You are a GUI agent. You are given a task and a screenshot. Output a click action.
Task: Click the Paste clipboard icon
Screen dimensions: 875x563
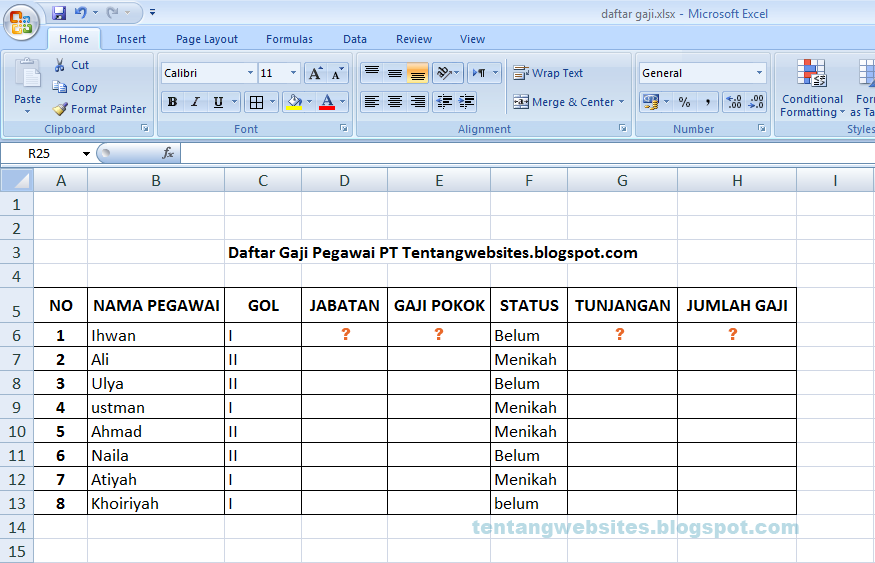coord(27,75)
